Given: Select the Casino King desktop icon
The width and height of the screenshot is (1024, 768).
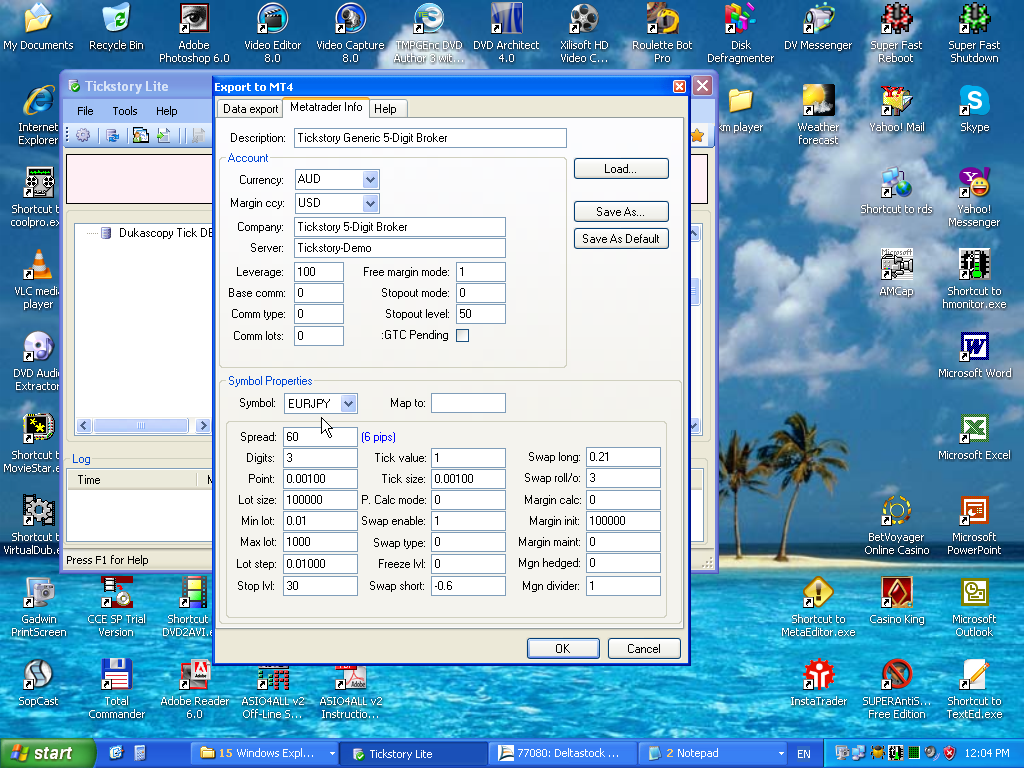Looking at the screenshot, I should click(x=896, y=601).
